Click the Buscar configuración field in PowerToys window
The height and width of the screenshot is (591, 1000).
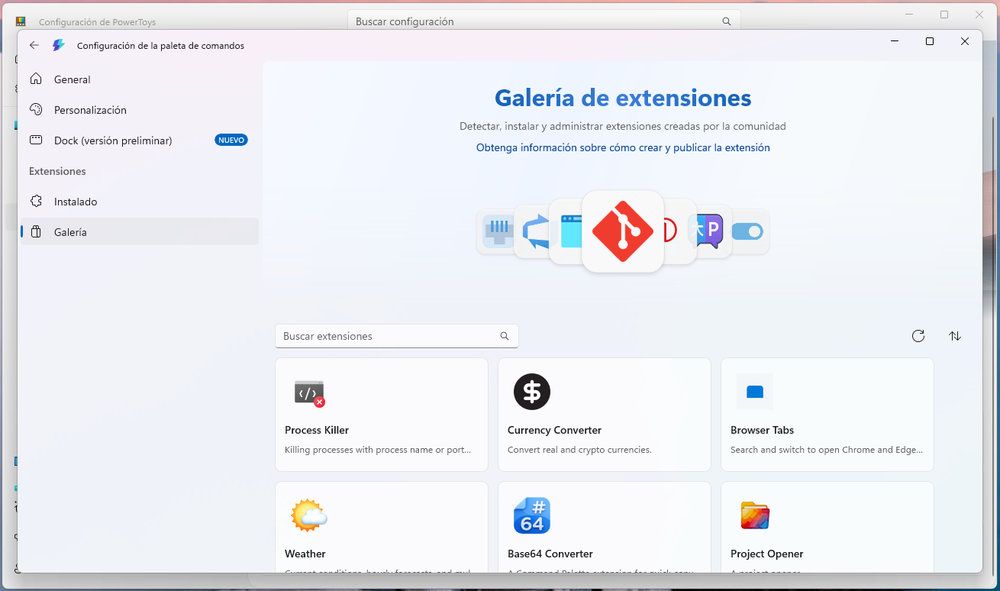(543, 21)
